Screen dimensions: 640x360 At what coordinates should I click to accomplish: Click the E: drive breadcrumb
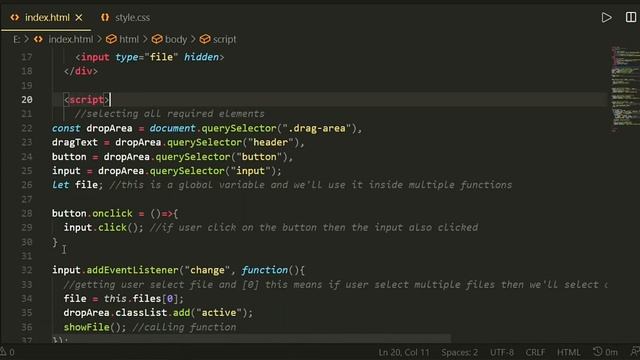16,39
